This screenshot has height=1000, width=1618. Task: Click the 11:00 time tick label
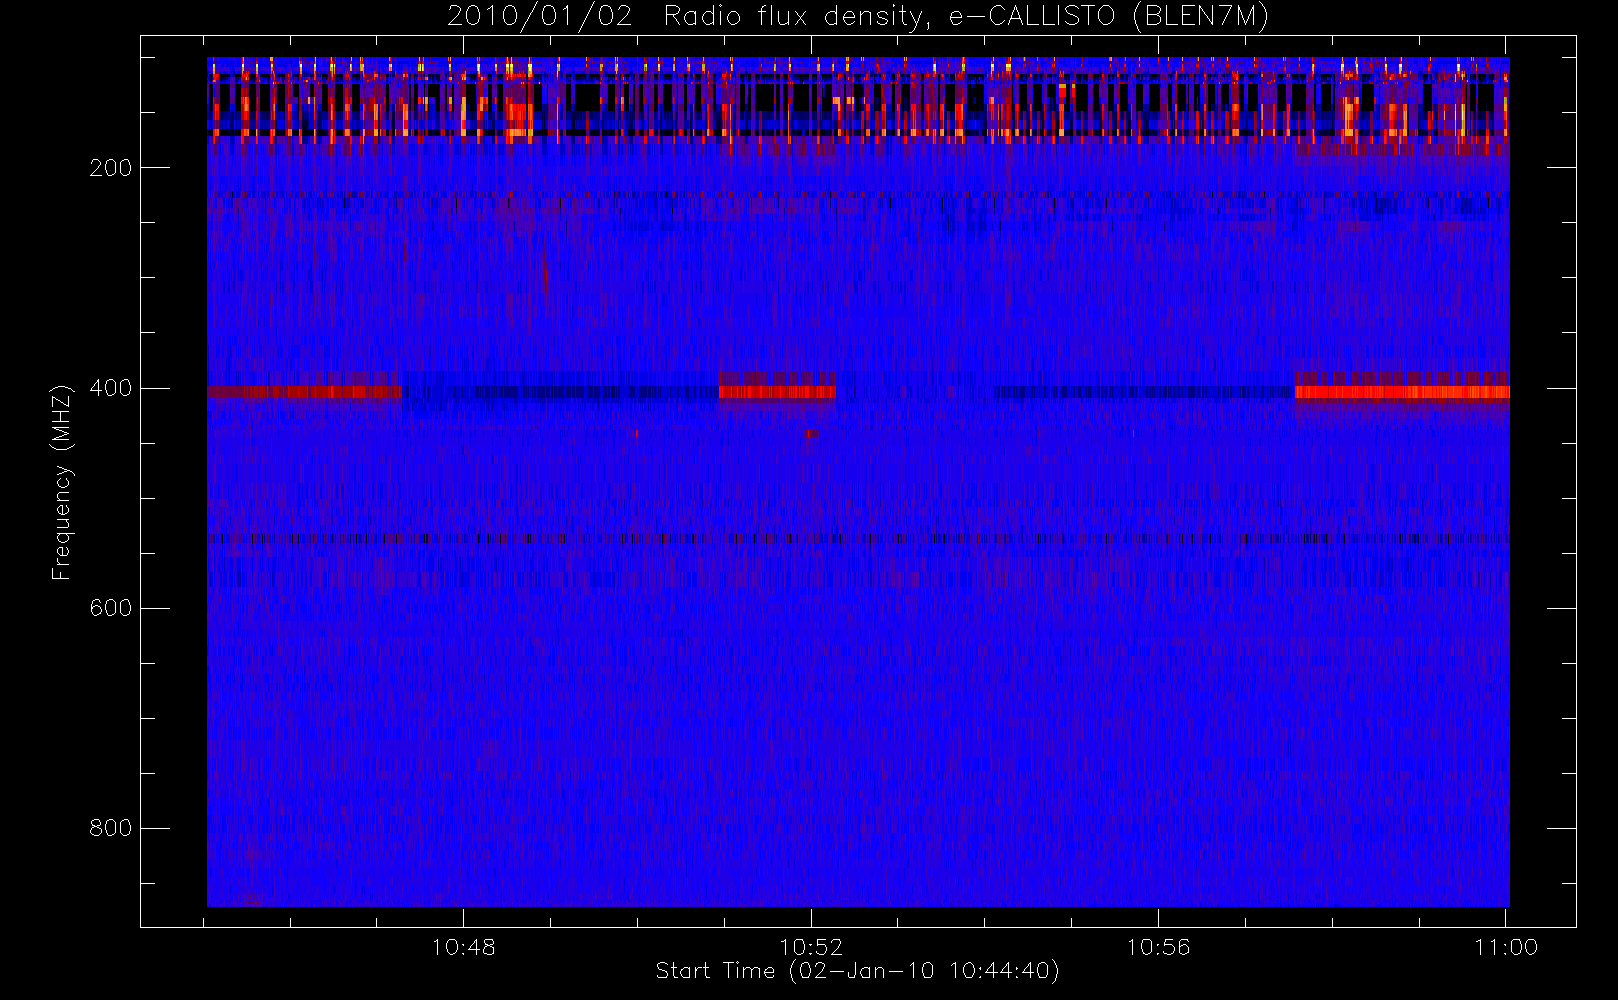pos(1506,947)
